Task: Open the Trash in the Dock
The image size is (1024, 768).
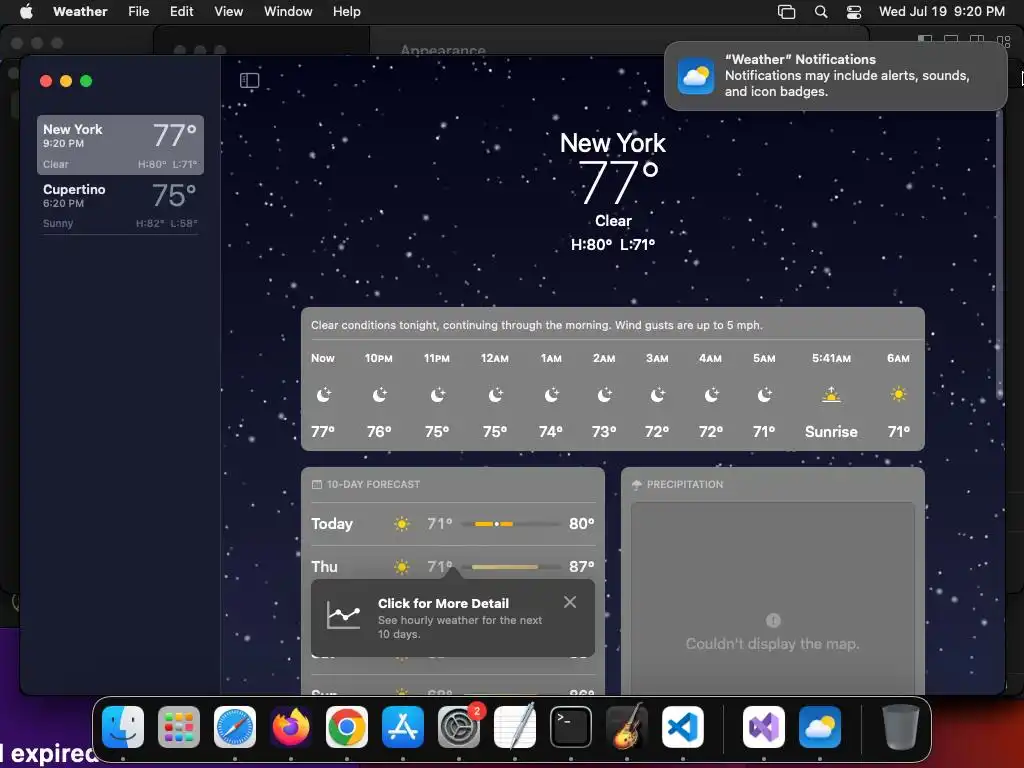Action: (x=901, y=726)
